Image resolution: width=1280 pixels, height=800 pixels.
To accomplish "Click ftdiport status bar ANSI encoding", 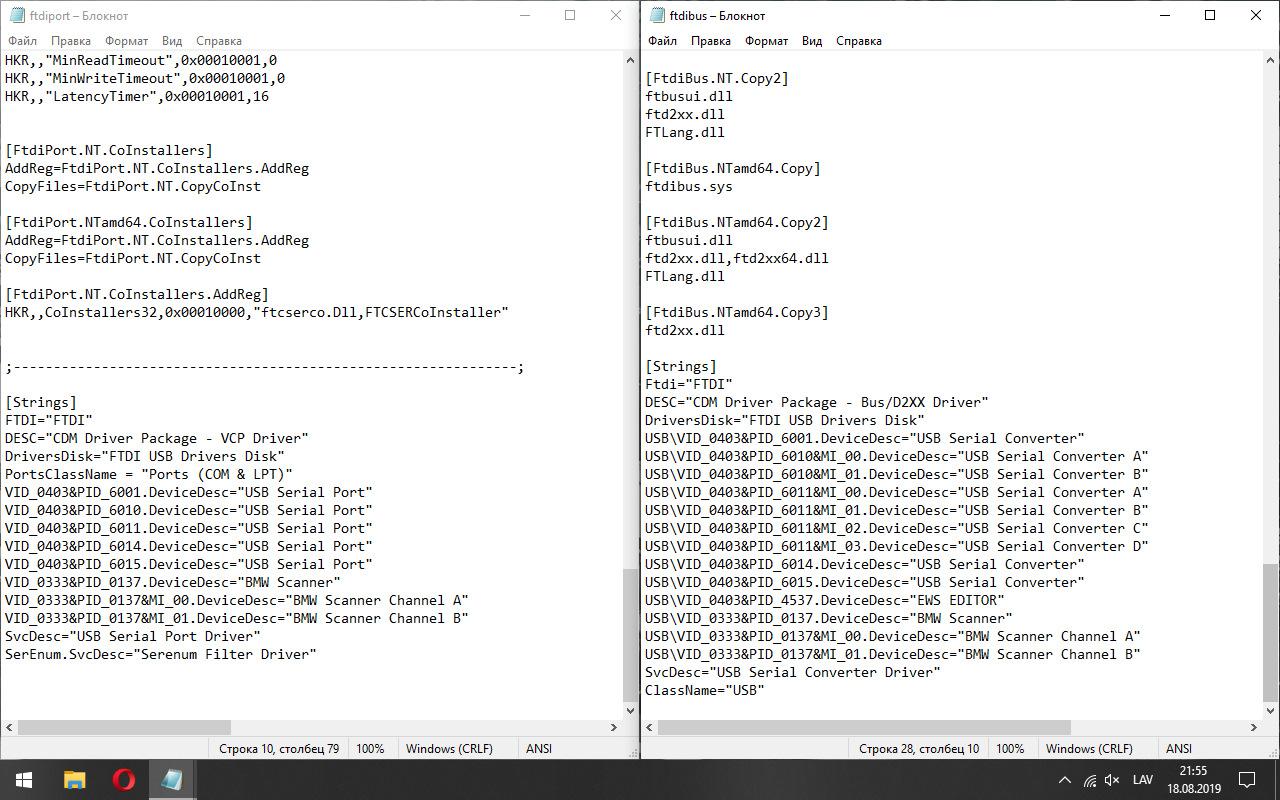I will point(539,748).
